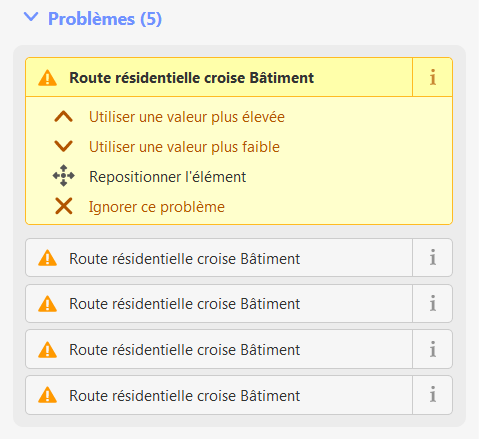The image size is (479, 439).
Task: Expand fourth Route résidentielle croise Bâtiment issue
Action: [x=219, y=349]
